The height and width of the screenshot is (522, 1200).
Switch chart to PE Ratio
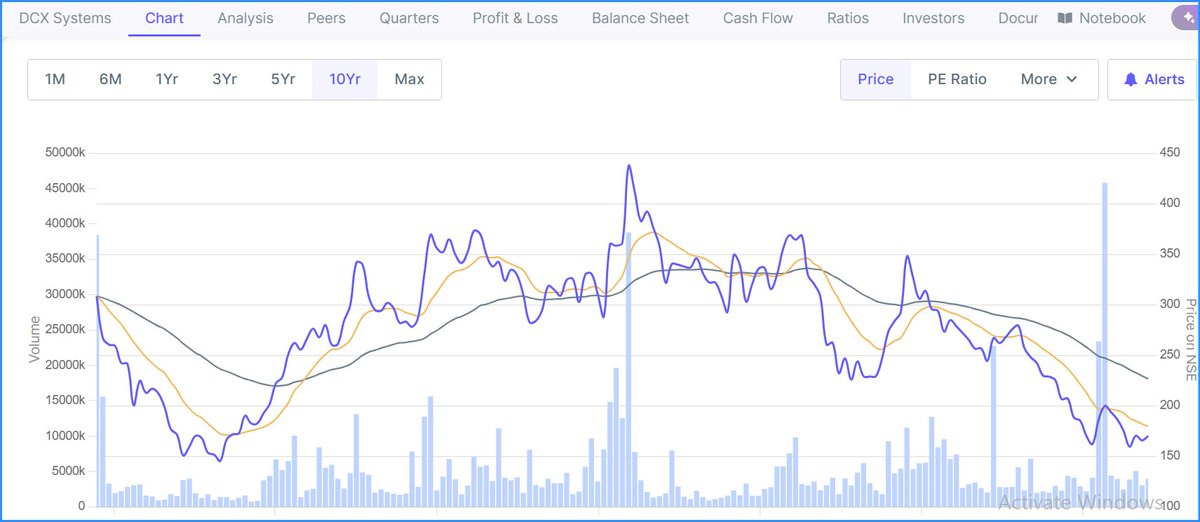[957, 79]
